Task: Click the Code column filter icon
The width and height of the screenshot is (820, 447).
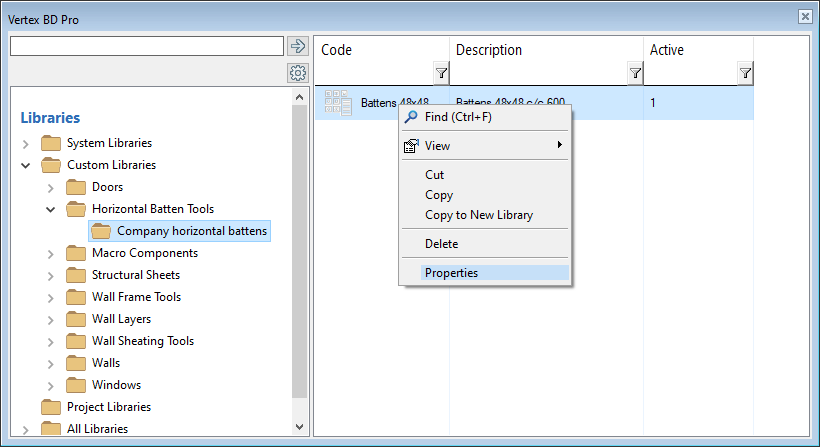Action: click(441, 73)
